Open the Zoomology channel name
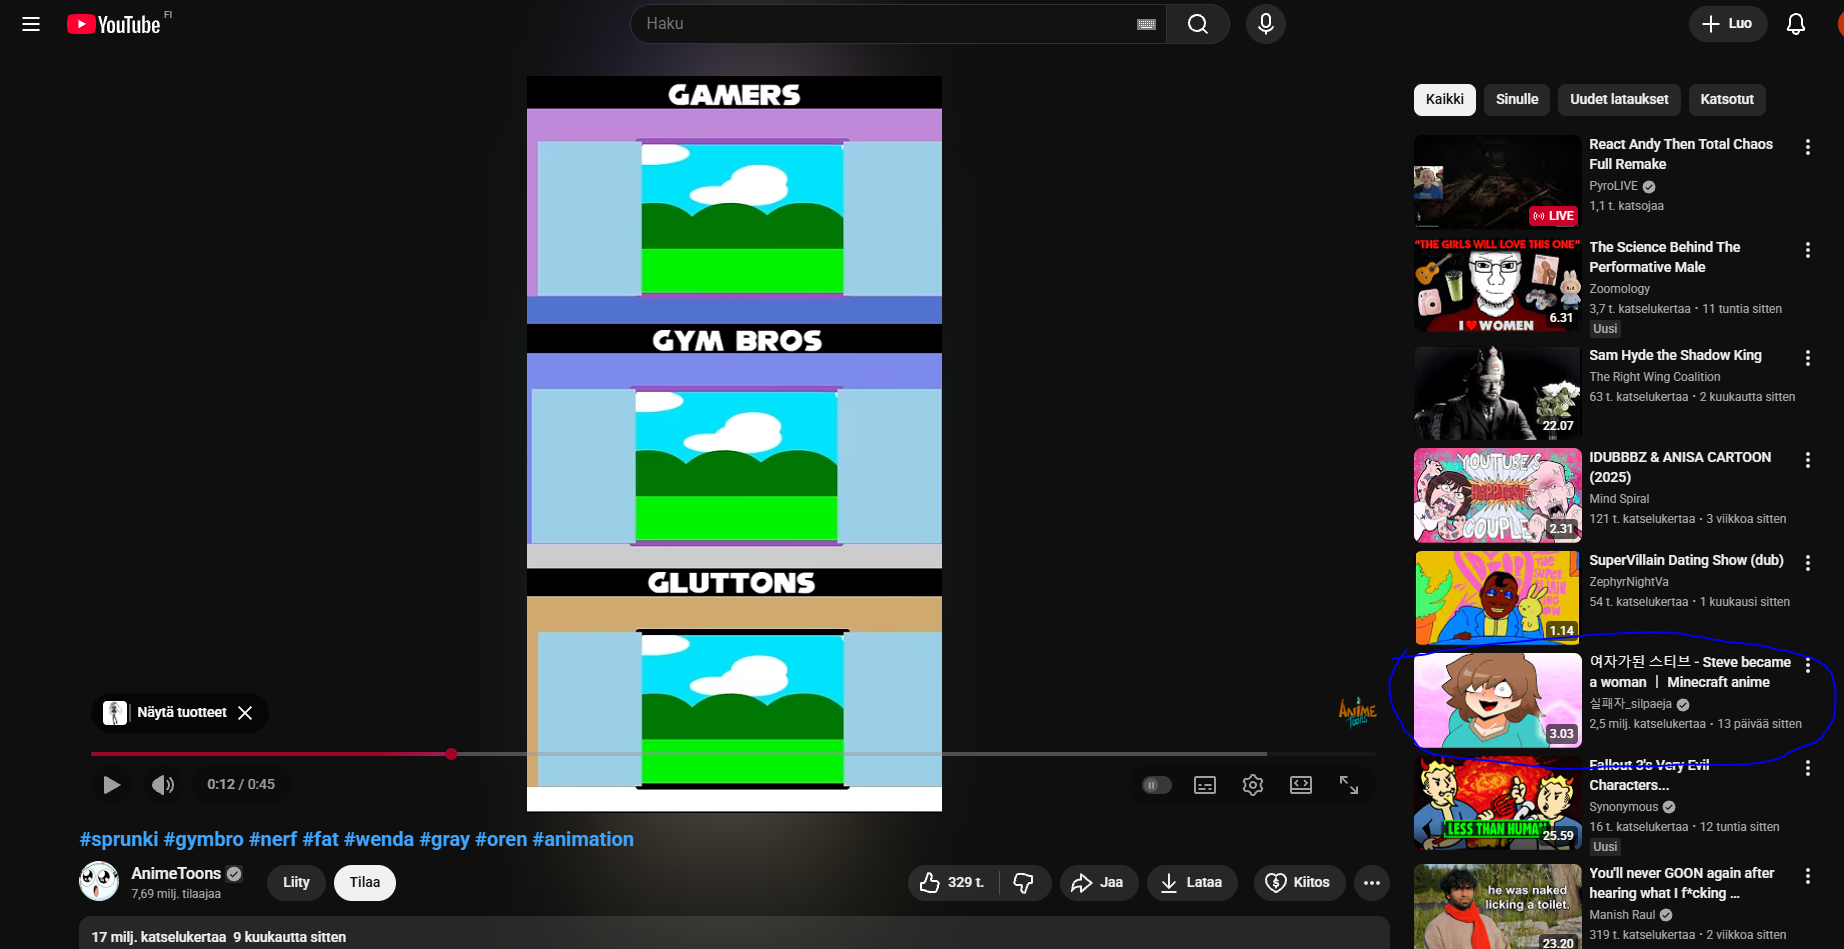Image resolution: width=1844 pixels, height=949 pixels. tap(1620, 290)
